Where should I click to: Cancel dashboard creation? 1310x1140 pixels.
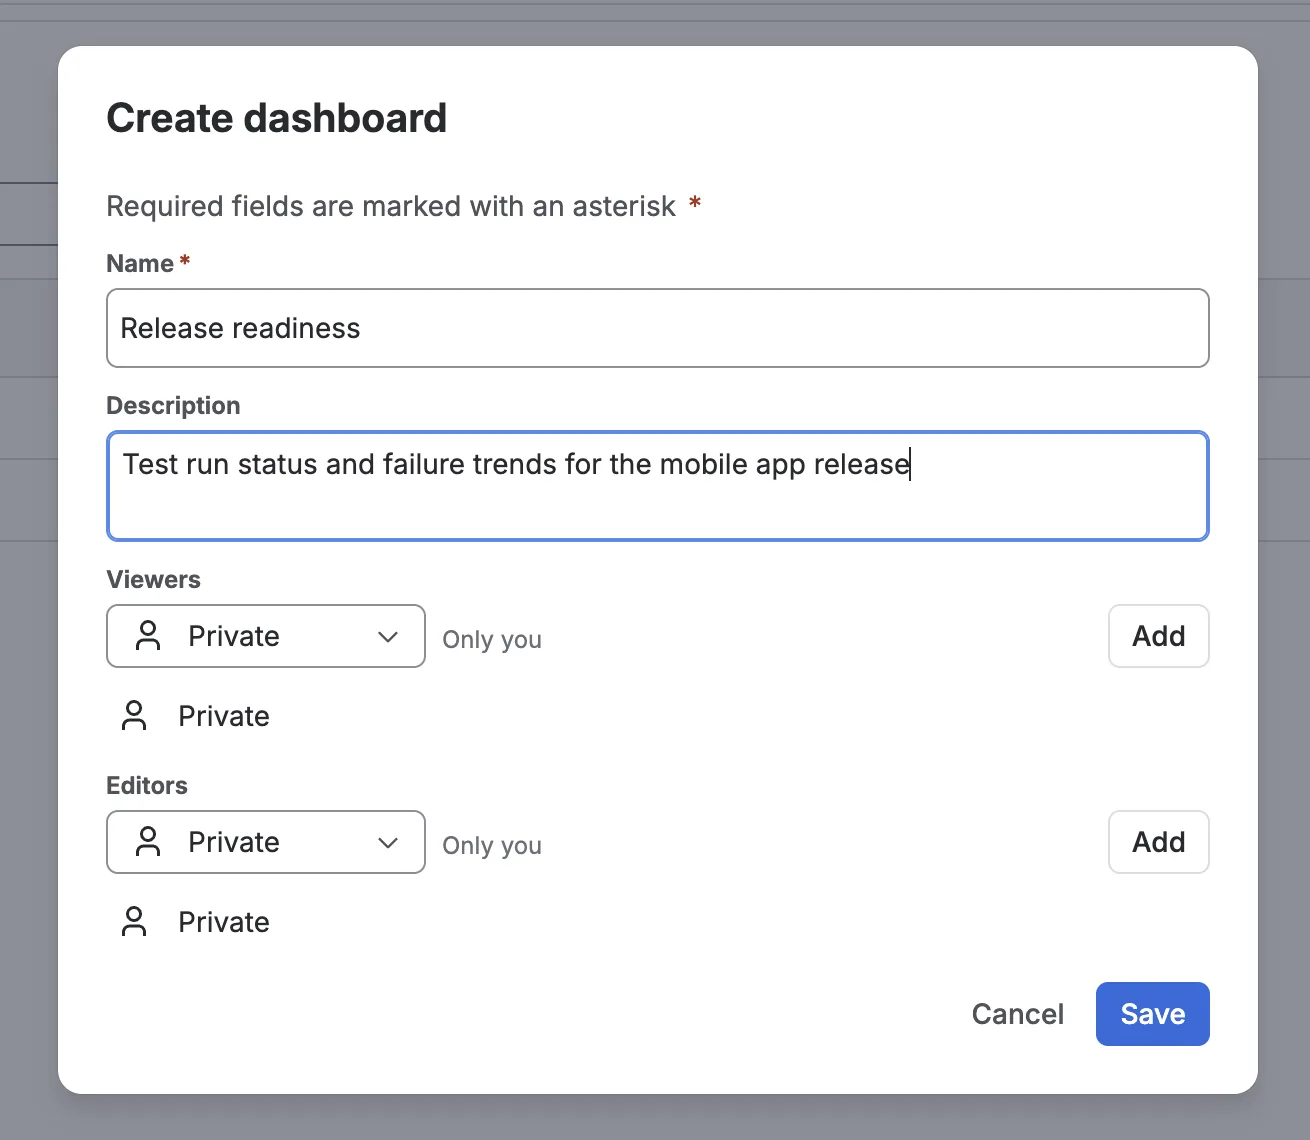click(x=1017, y=1014)
